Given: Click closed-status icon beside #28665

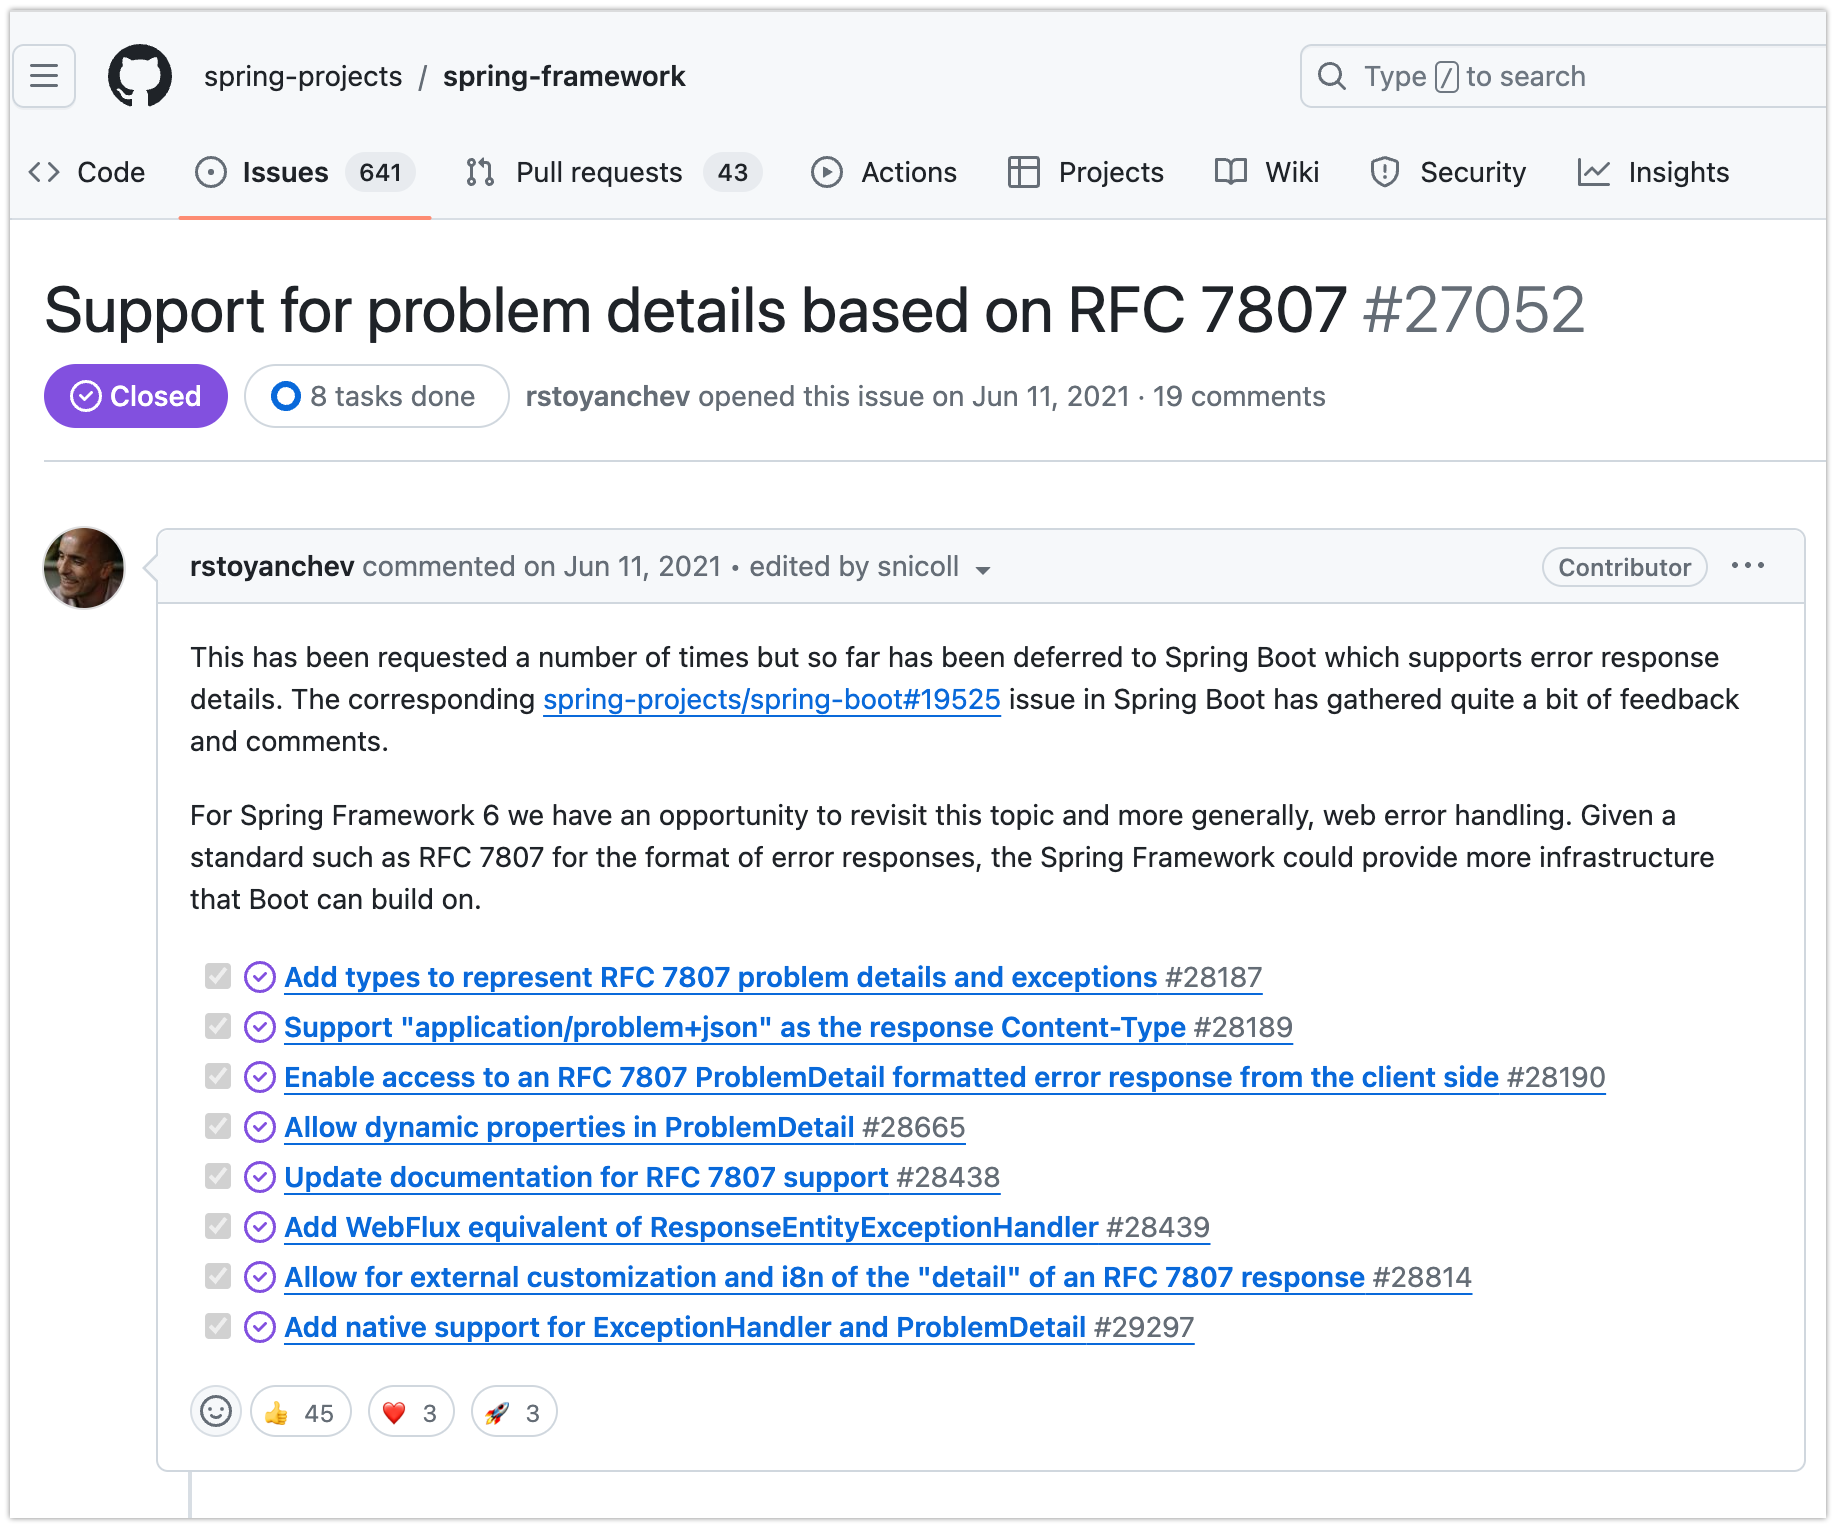Looking at the screenshot, I should click(x=260, y=1127).
